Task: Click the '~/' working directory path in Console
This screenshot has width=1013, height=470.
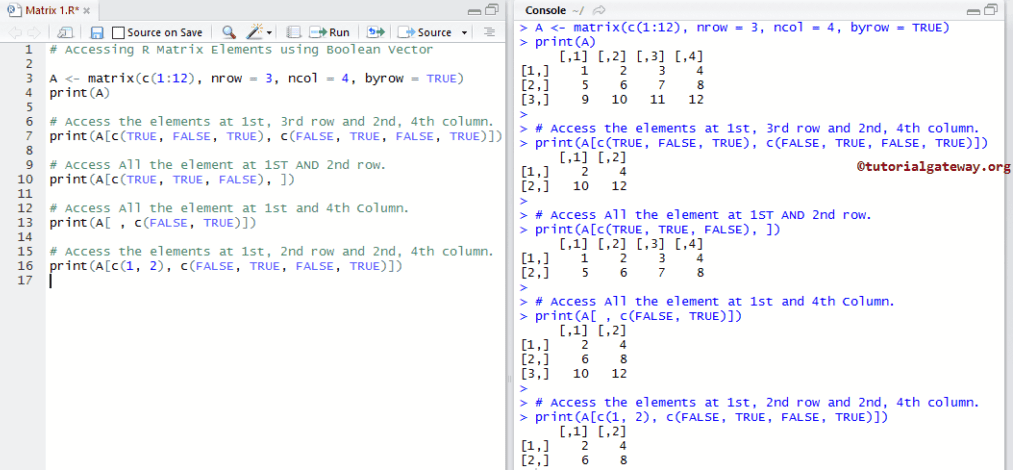Action: pos(580,11)
